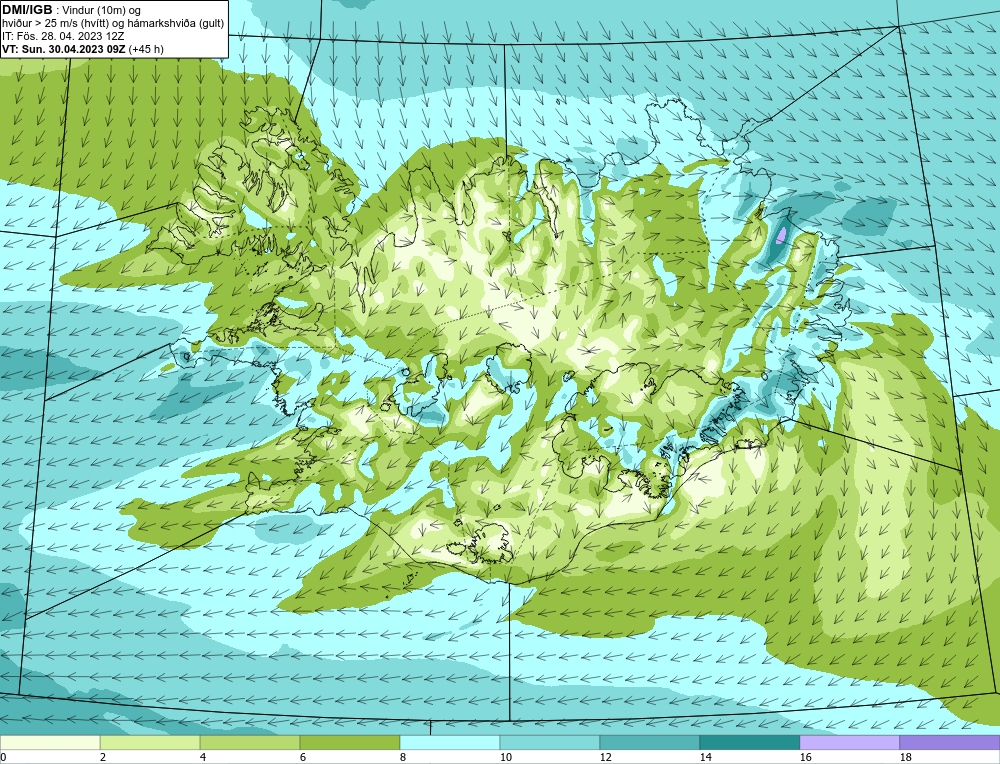Click the 'Vindur (10m) og' heading text

[102, 10]
